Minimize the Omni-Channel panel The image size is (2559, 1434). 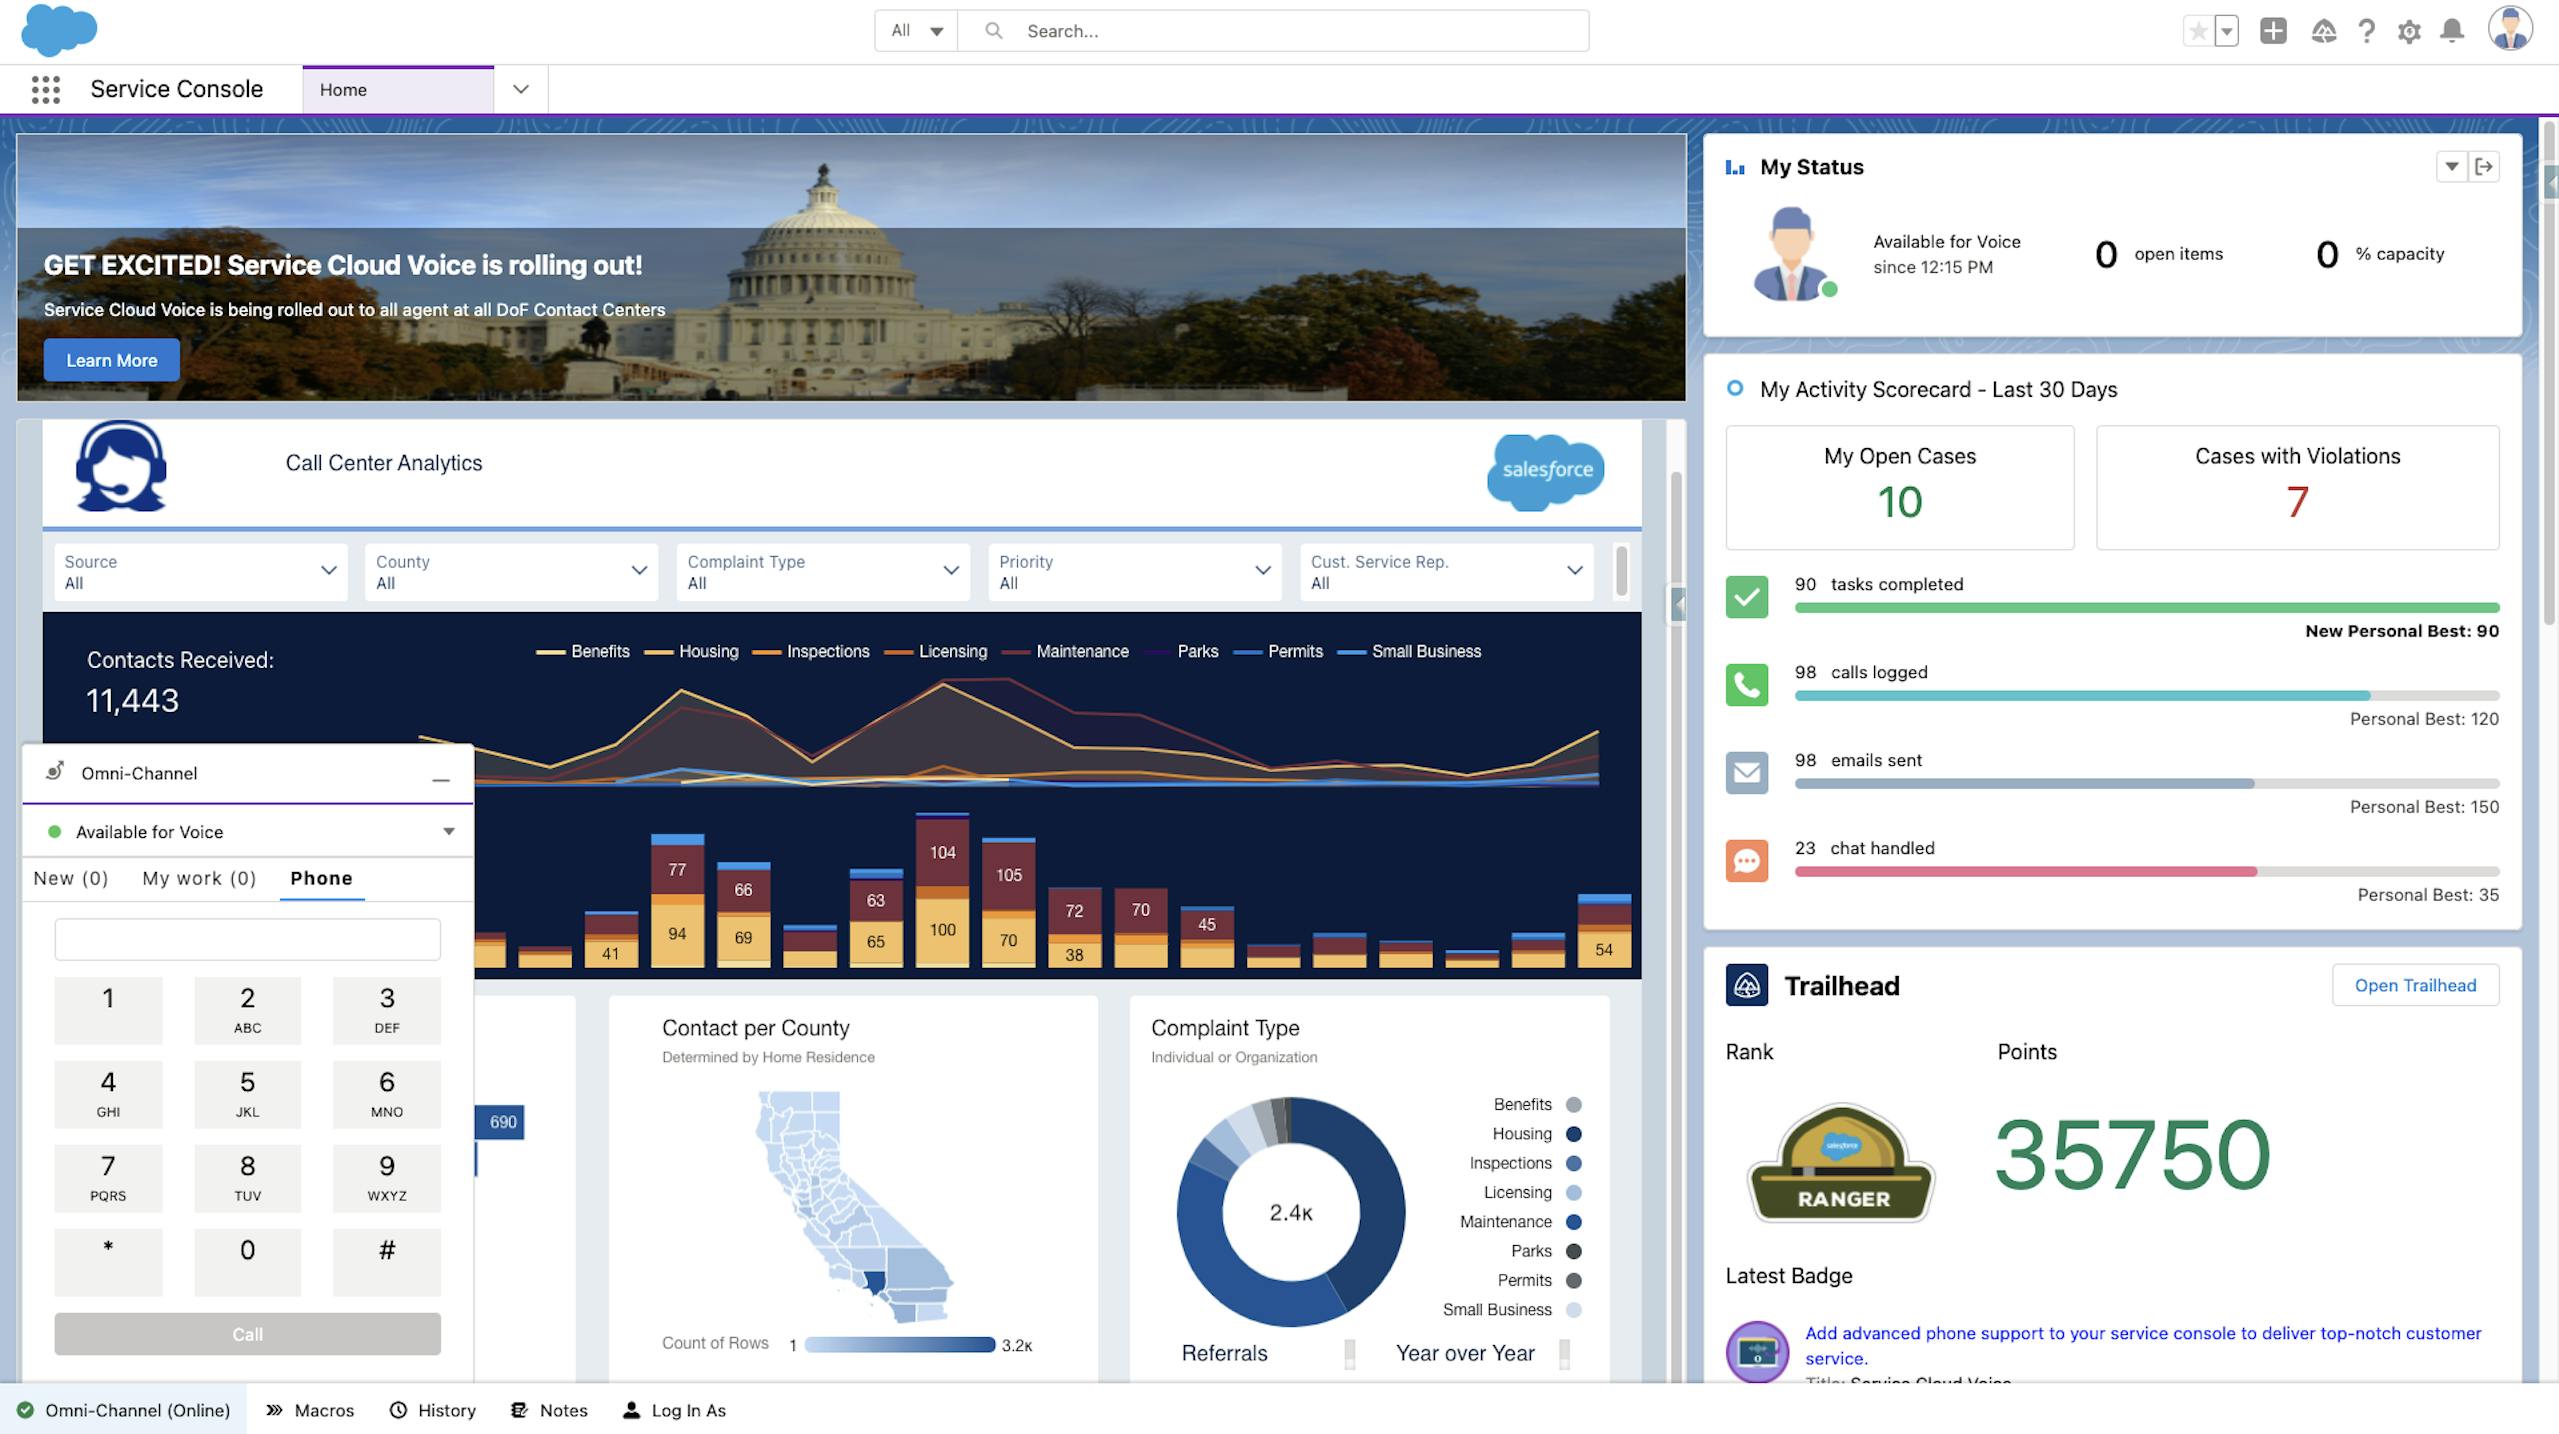tap(440, 779)
